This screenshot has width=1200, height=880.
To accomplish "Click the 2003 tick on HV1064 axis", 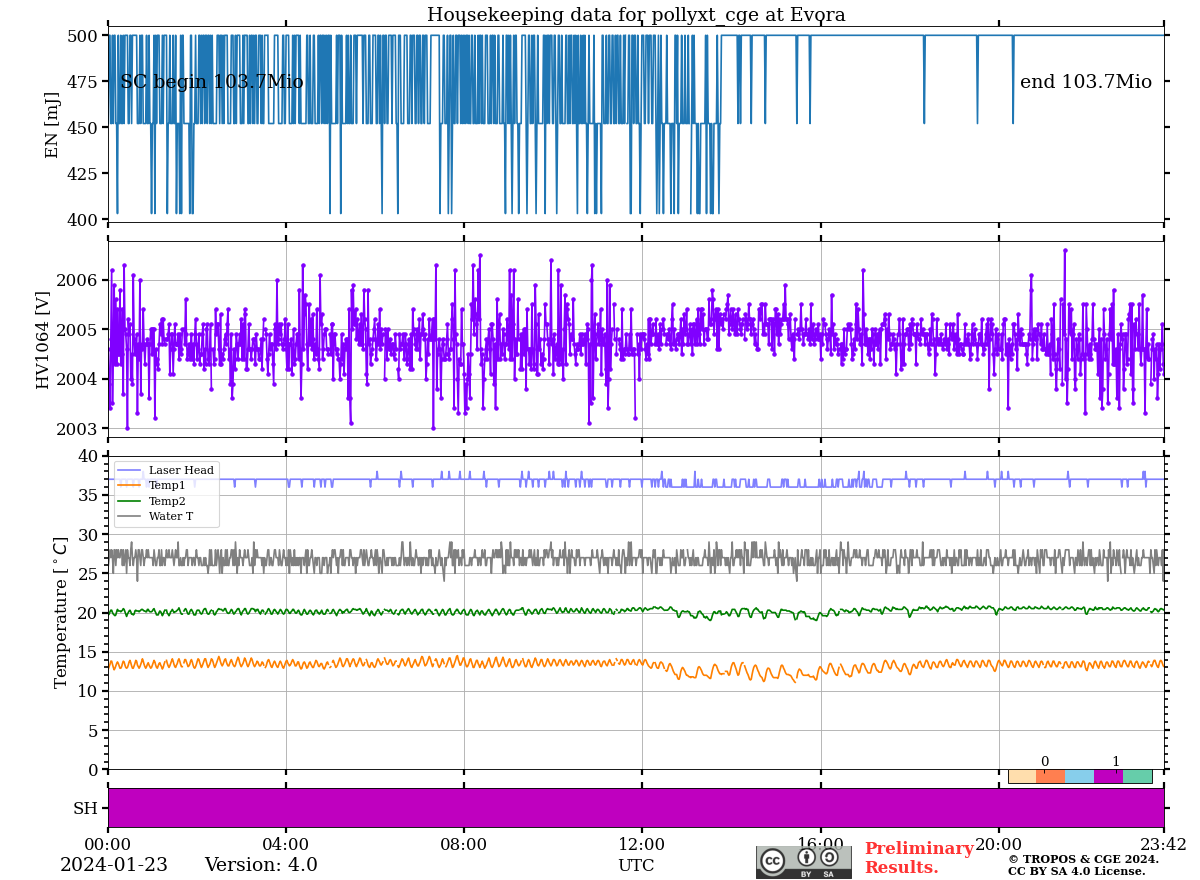I will click(x=77, y=429).
